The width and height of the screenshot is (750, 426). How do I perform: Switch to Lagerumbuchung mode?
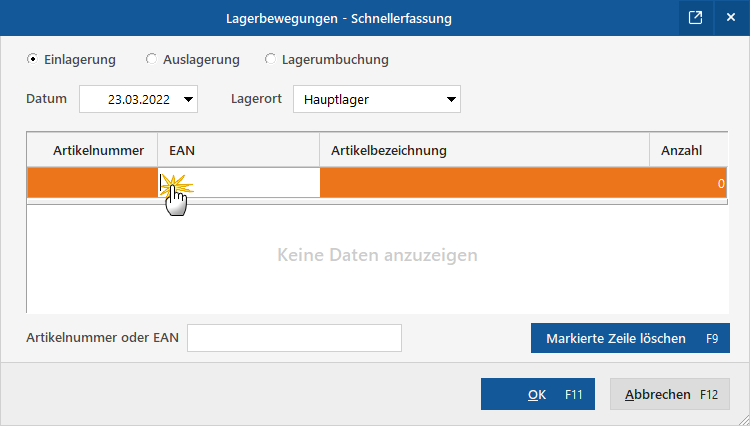pos(270,59)
